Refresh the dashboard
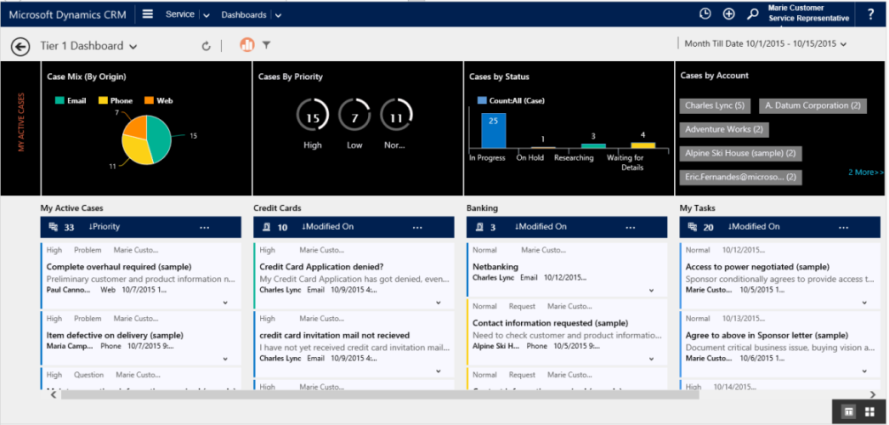The image size is (889, 425). click(207, 45)
